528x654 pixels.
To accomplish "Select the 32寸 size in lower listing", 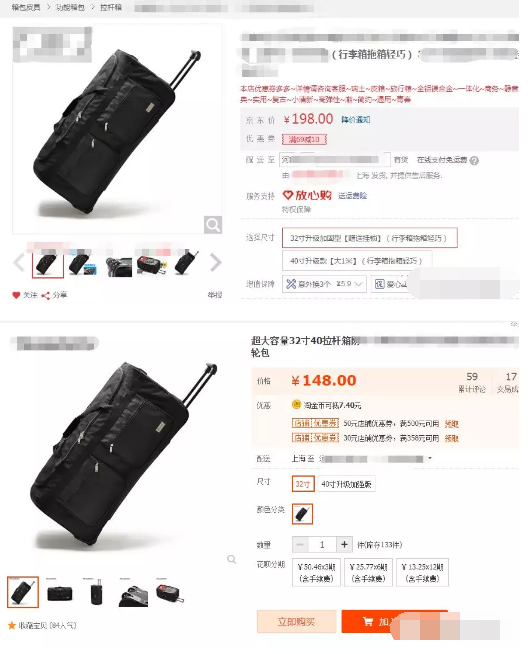I will (x=303, y=484).
